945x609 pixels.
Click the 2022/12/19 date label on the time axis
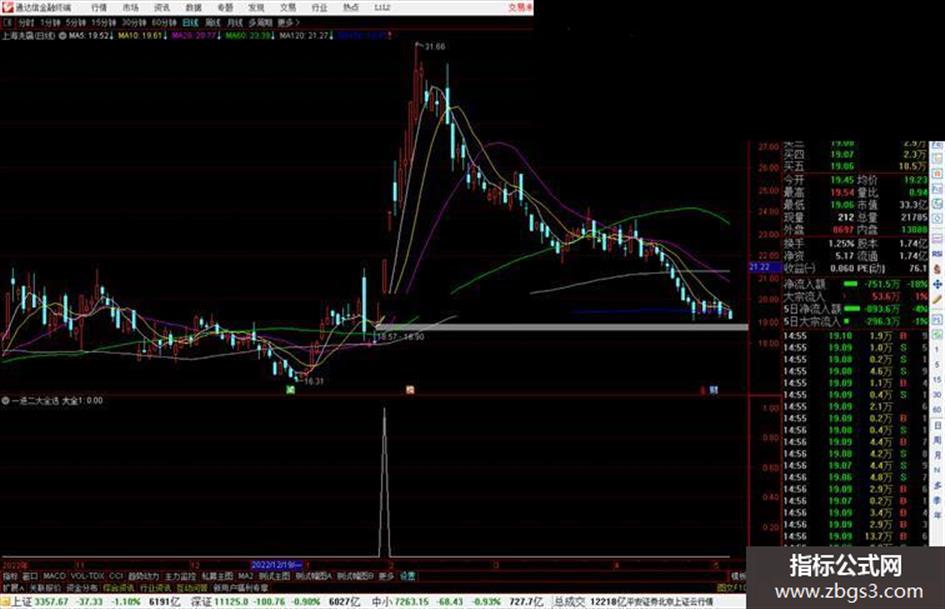pyautogui.click(x=276, y=566)
